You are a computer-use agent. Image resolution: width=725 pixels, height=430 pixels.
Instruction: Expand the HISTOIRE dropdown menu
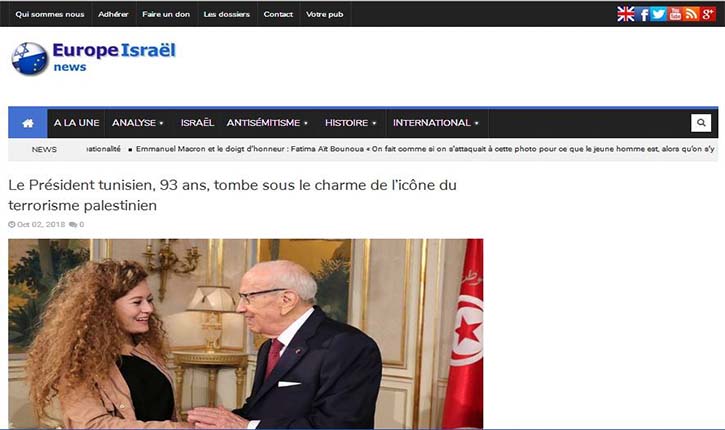(350, 123)
